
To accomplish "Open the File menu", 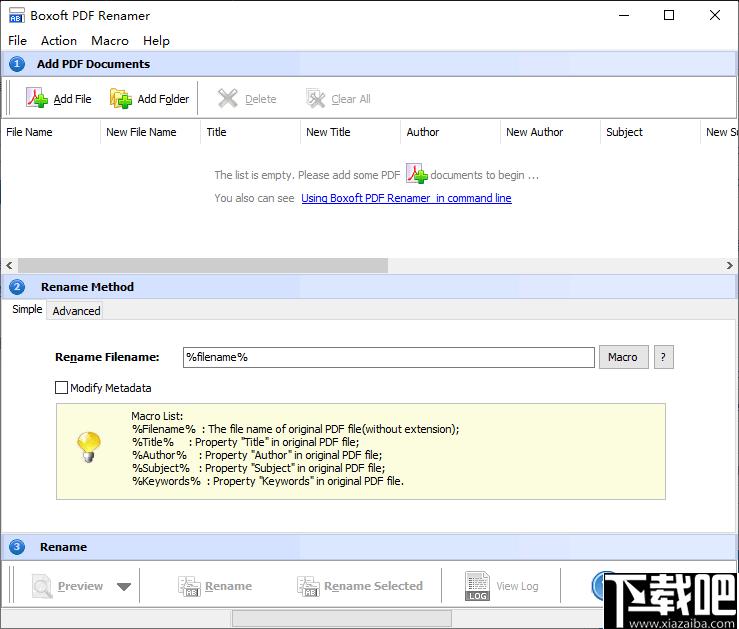I will point(17,41).
